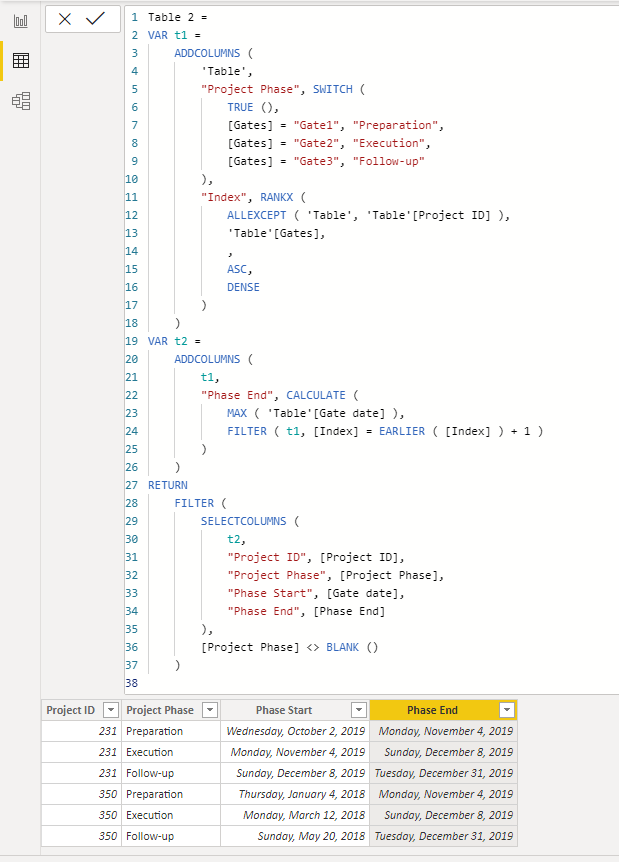Click "Preparation" string on line 7

[395, 125]
